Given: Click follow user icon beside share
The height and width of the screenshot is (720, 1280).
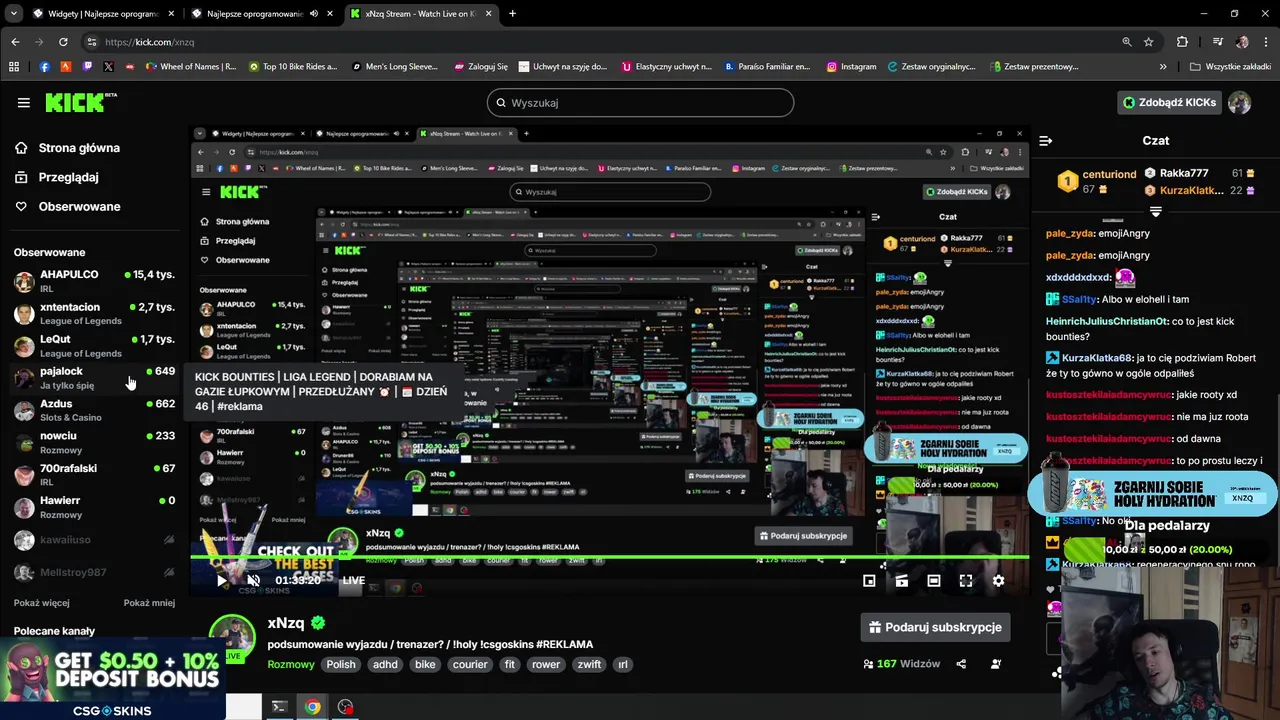Looking at the screenshot, I should coord(996,664).
